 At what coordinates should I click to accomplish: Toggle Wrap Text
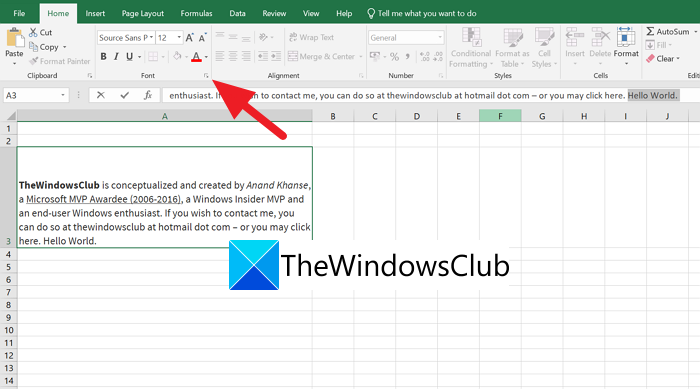[311, 37]
